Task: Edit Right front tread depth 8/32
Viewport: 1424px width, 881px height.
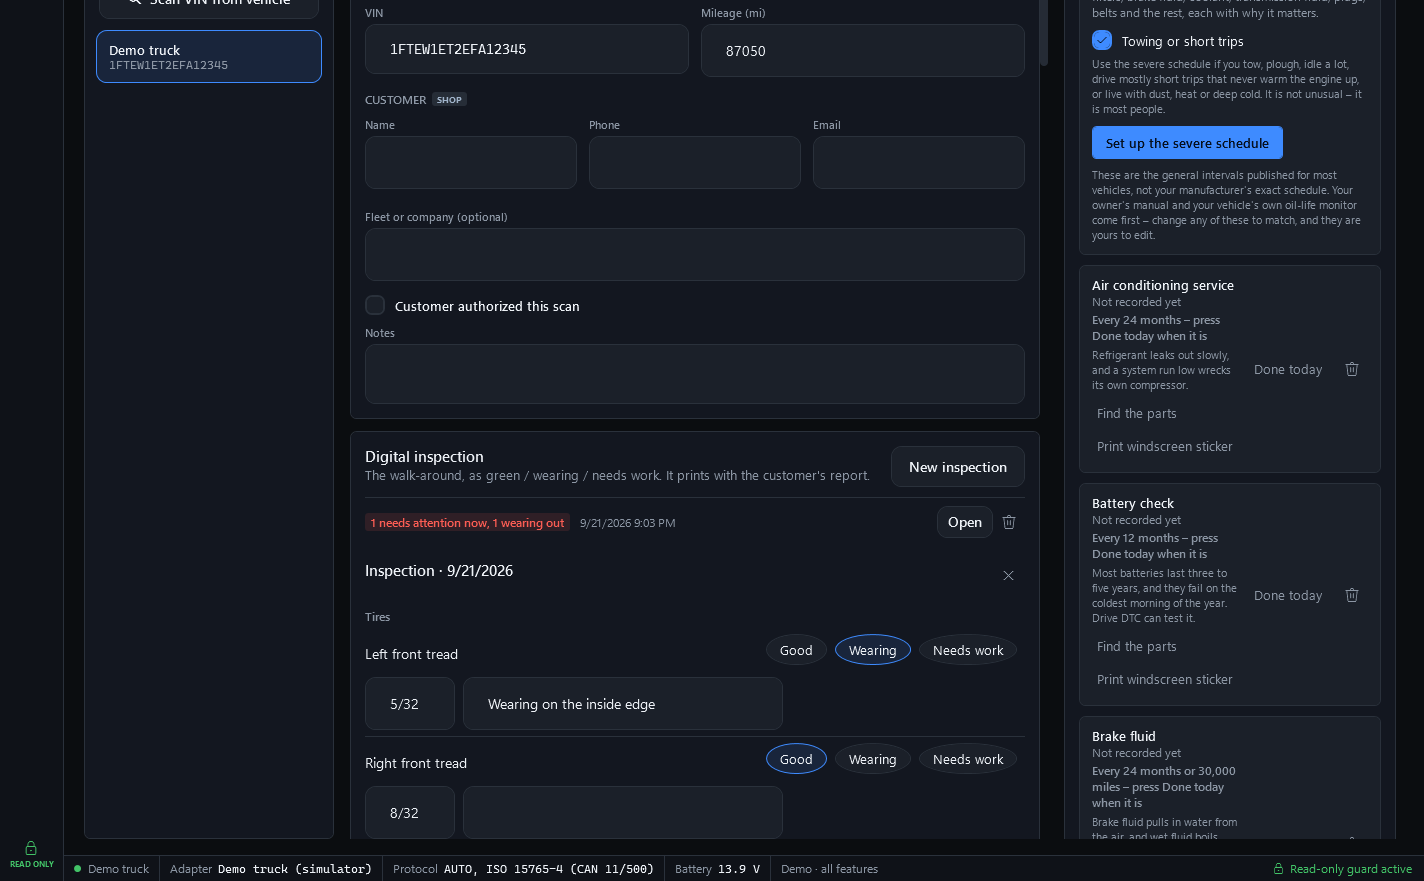Action: 410,813
